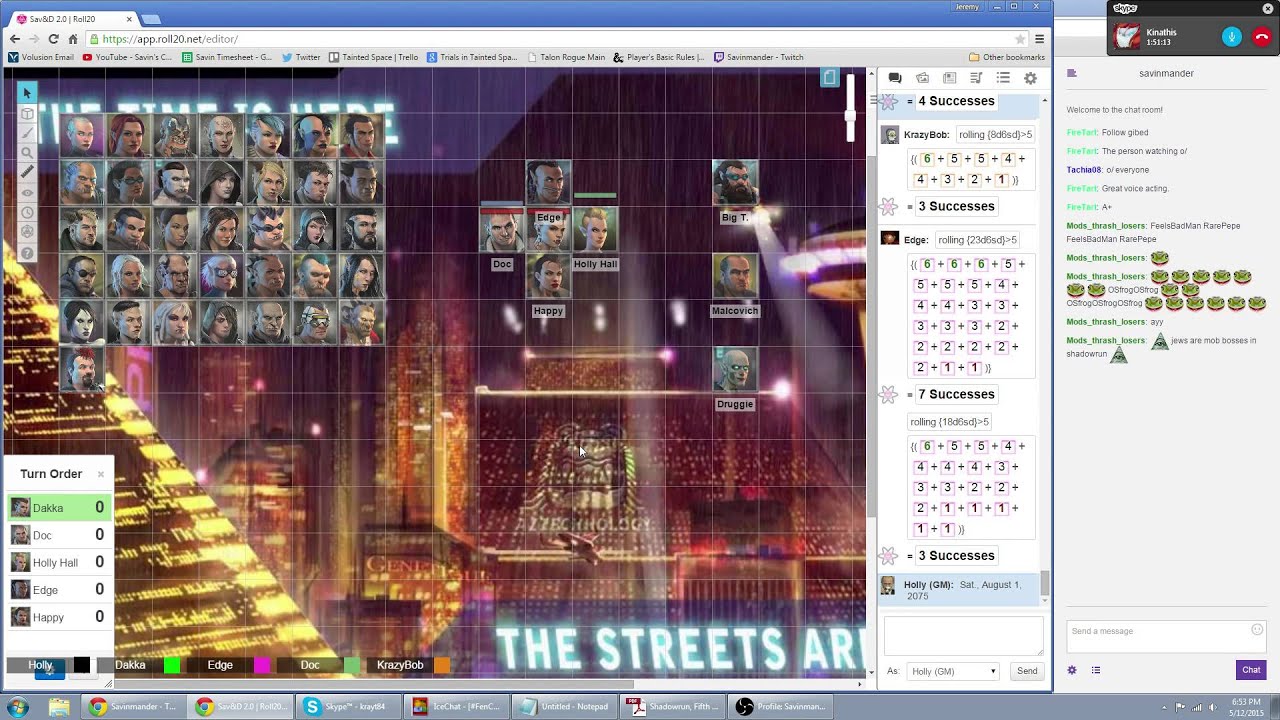1280x720 pixels.
Task: Click KrazyBob's orange color swatch
Action: coord(442,665)
